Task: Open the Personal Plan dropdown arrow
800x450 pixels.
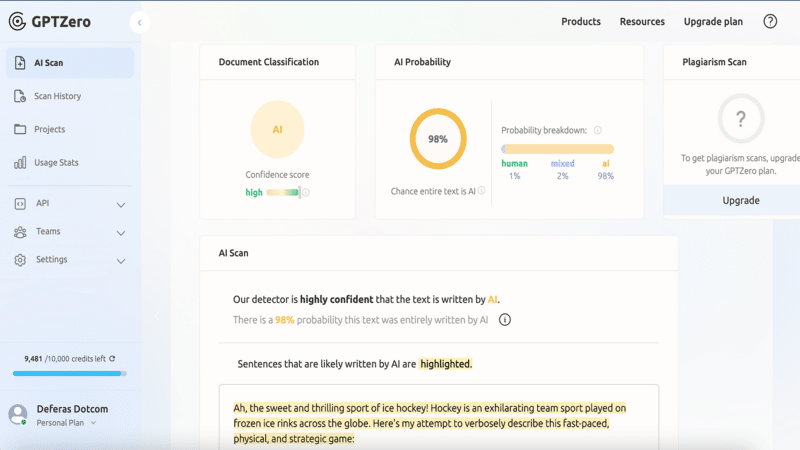Action: [x=93, y=422]
